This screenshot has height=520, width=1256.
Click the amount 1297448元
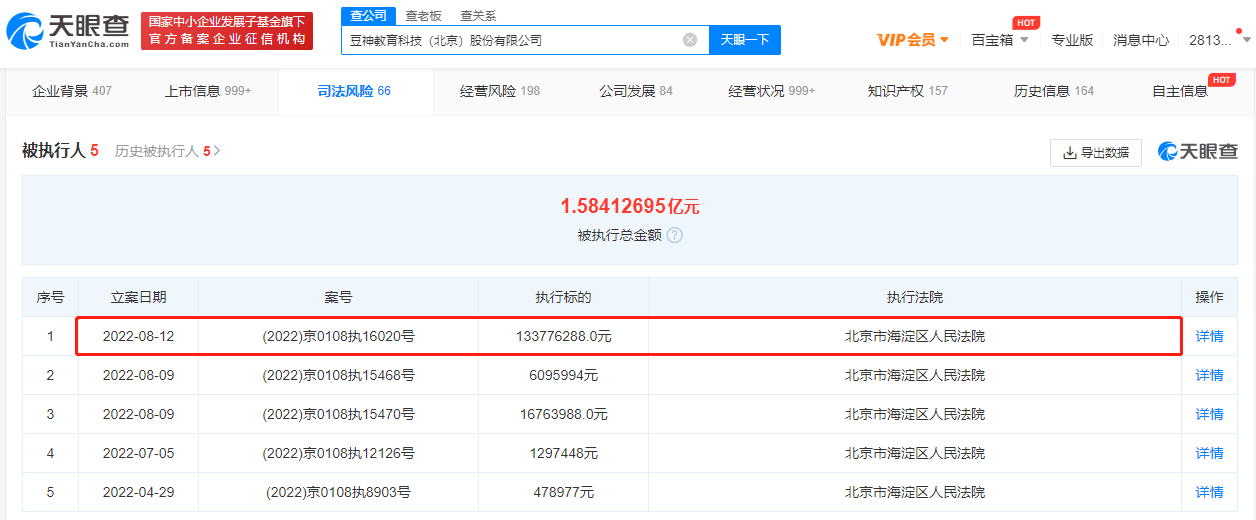[563, 453]
